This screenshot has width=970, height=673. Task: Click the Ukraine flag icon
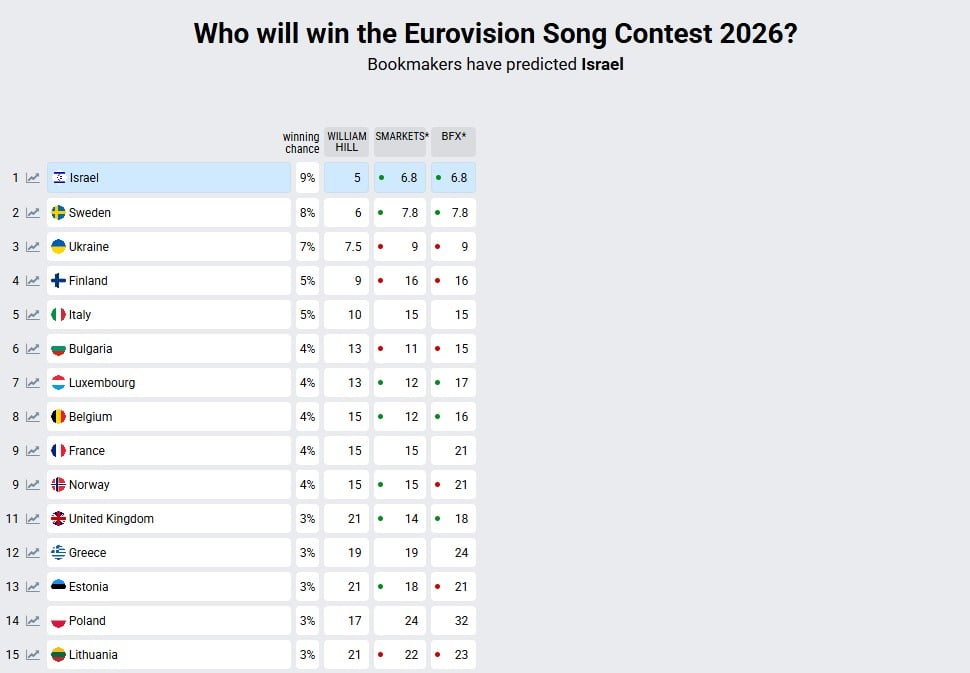tap(58, 246)
